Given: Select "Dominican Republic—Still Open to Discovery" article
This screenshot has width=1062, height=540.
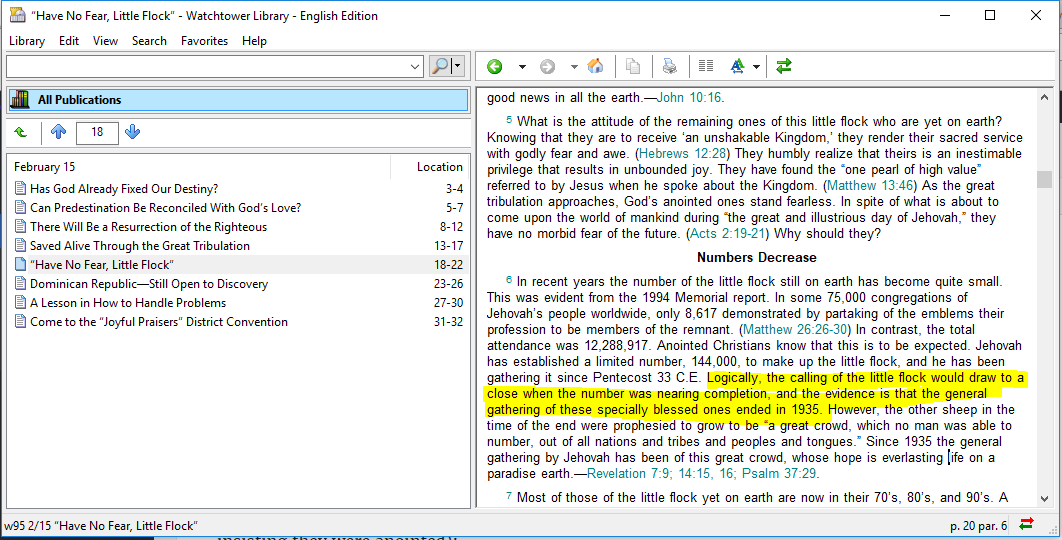Looking at the screenshot, I should 149,284.
